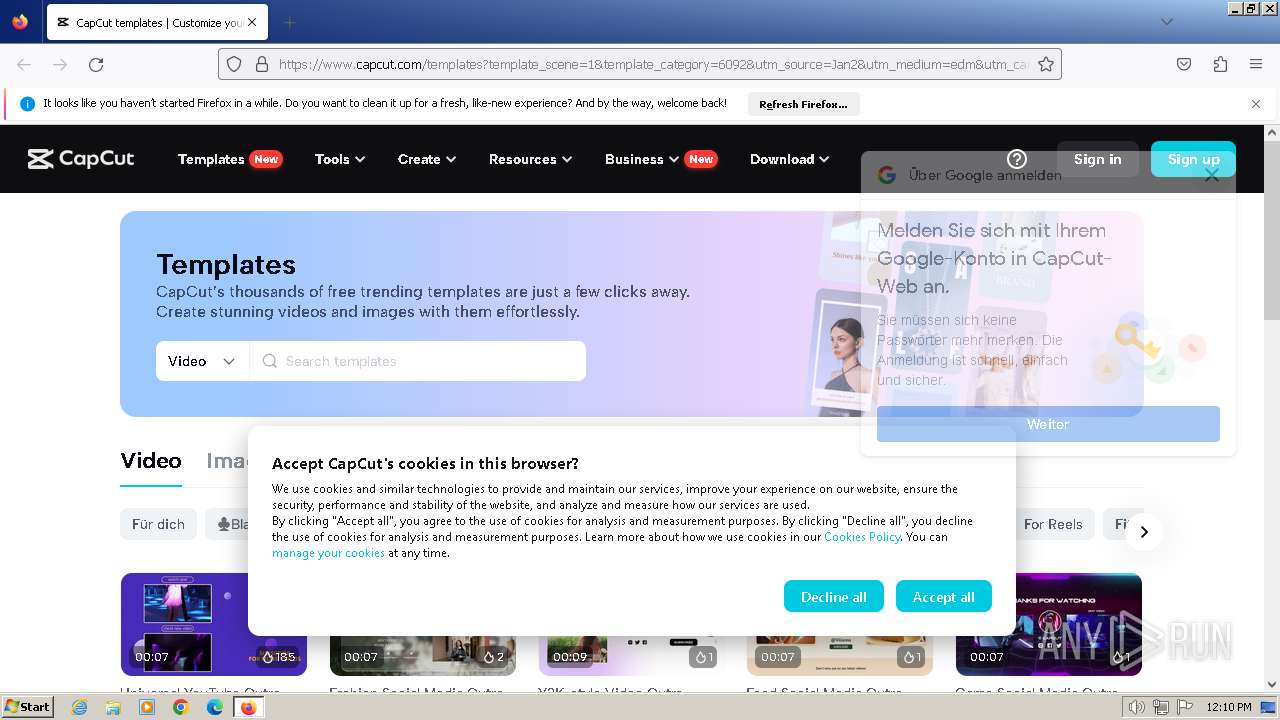Show more categories with the right arrow
This screenshot has height=720, width=1280.
tap(1144, 532)
